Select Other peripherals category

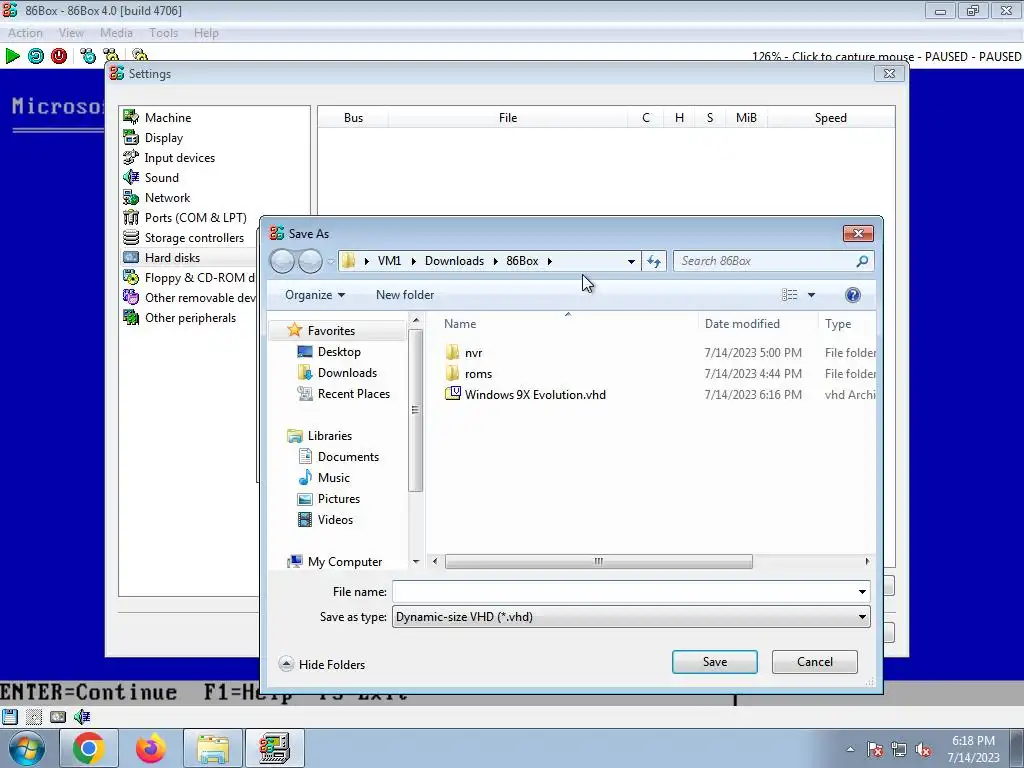tap(190, 318)
